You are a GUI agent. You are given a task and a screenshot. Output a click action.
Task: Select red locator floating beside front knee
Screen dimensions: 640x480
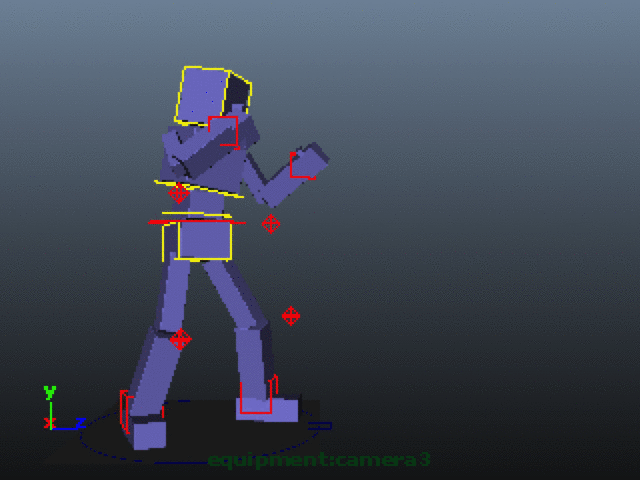291,316
